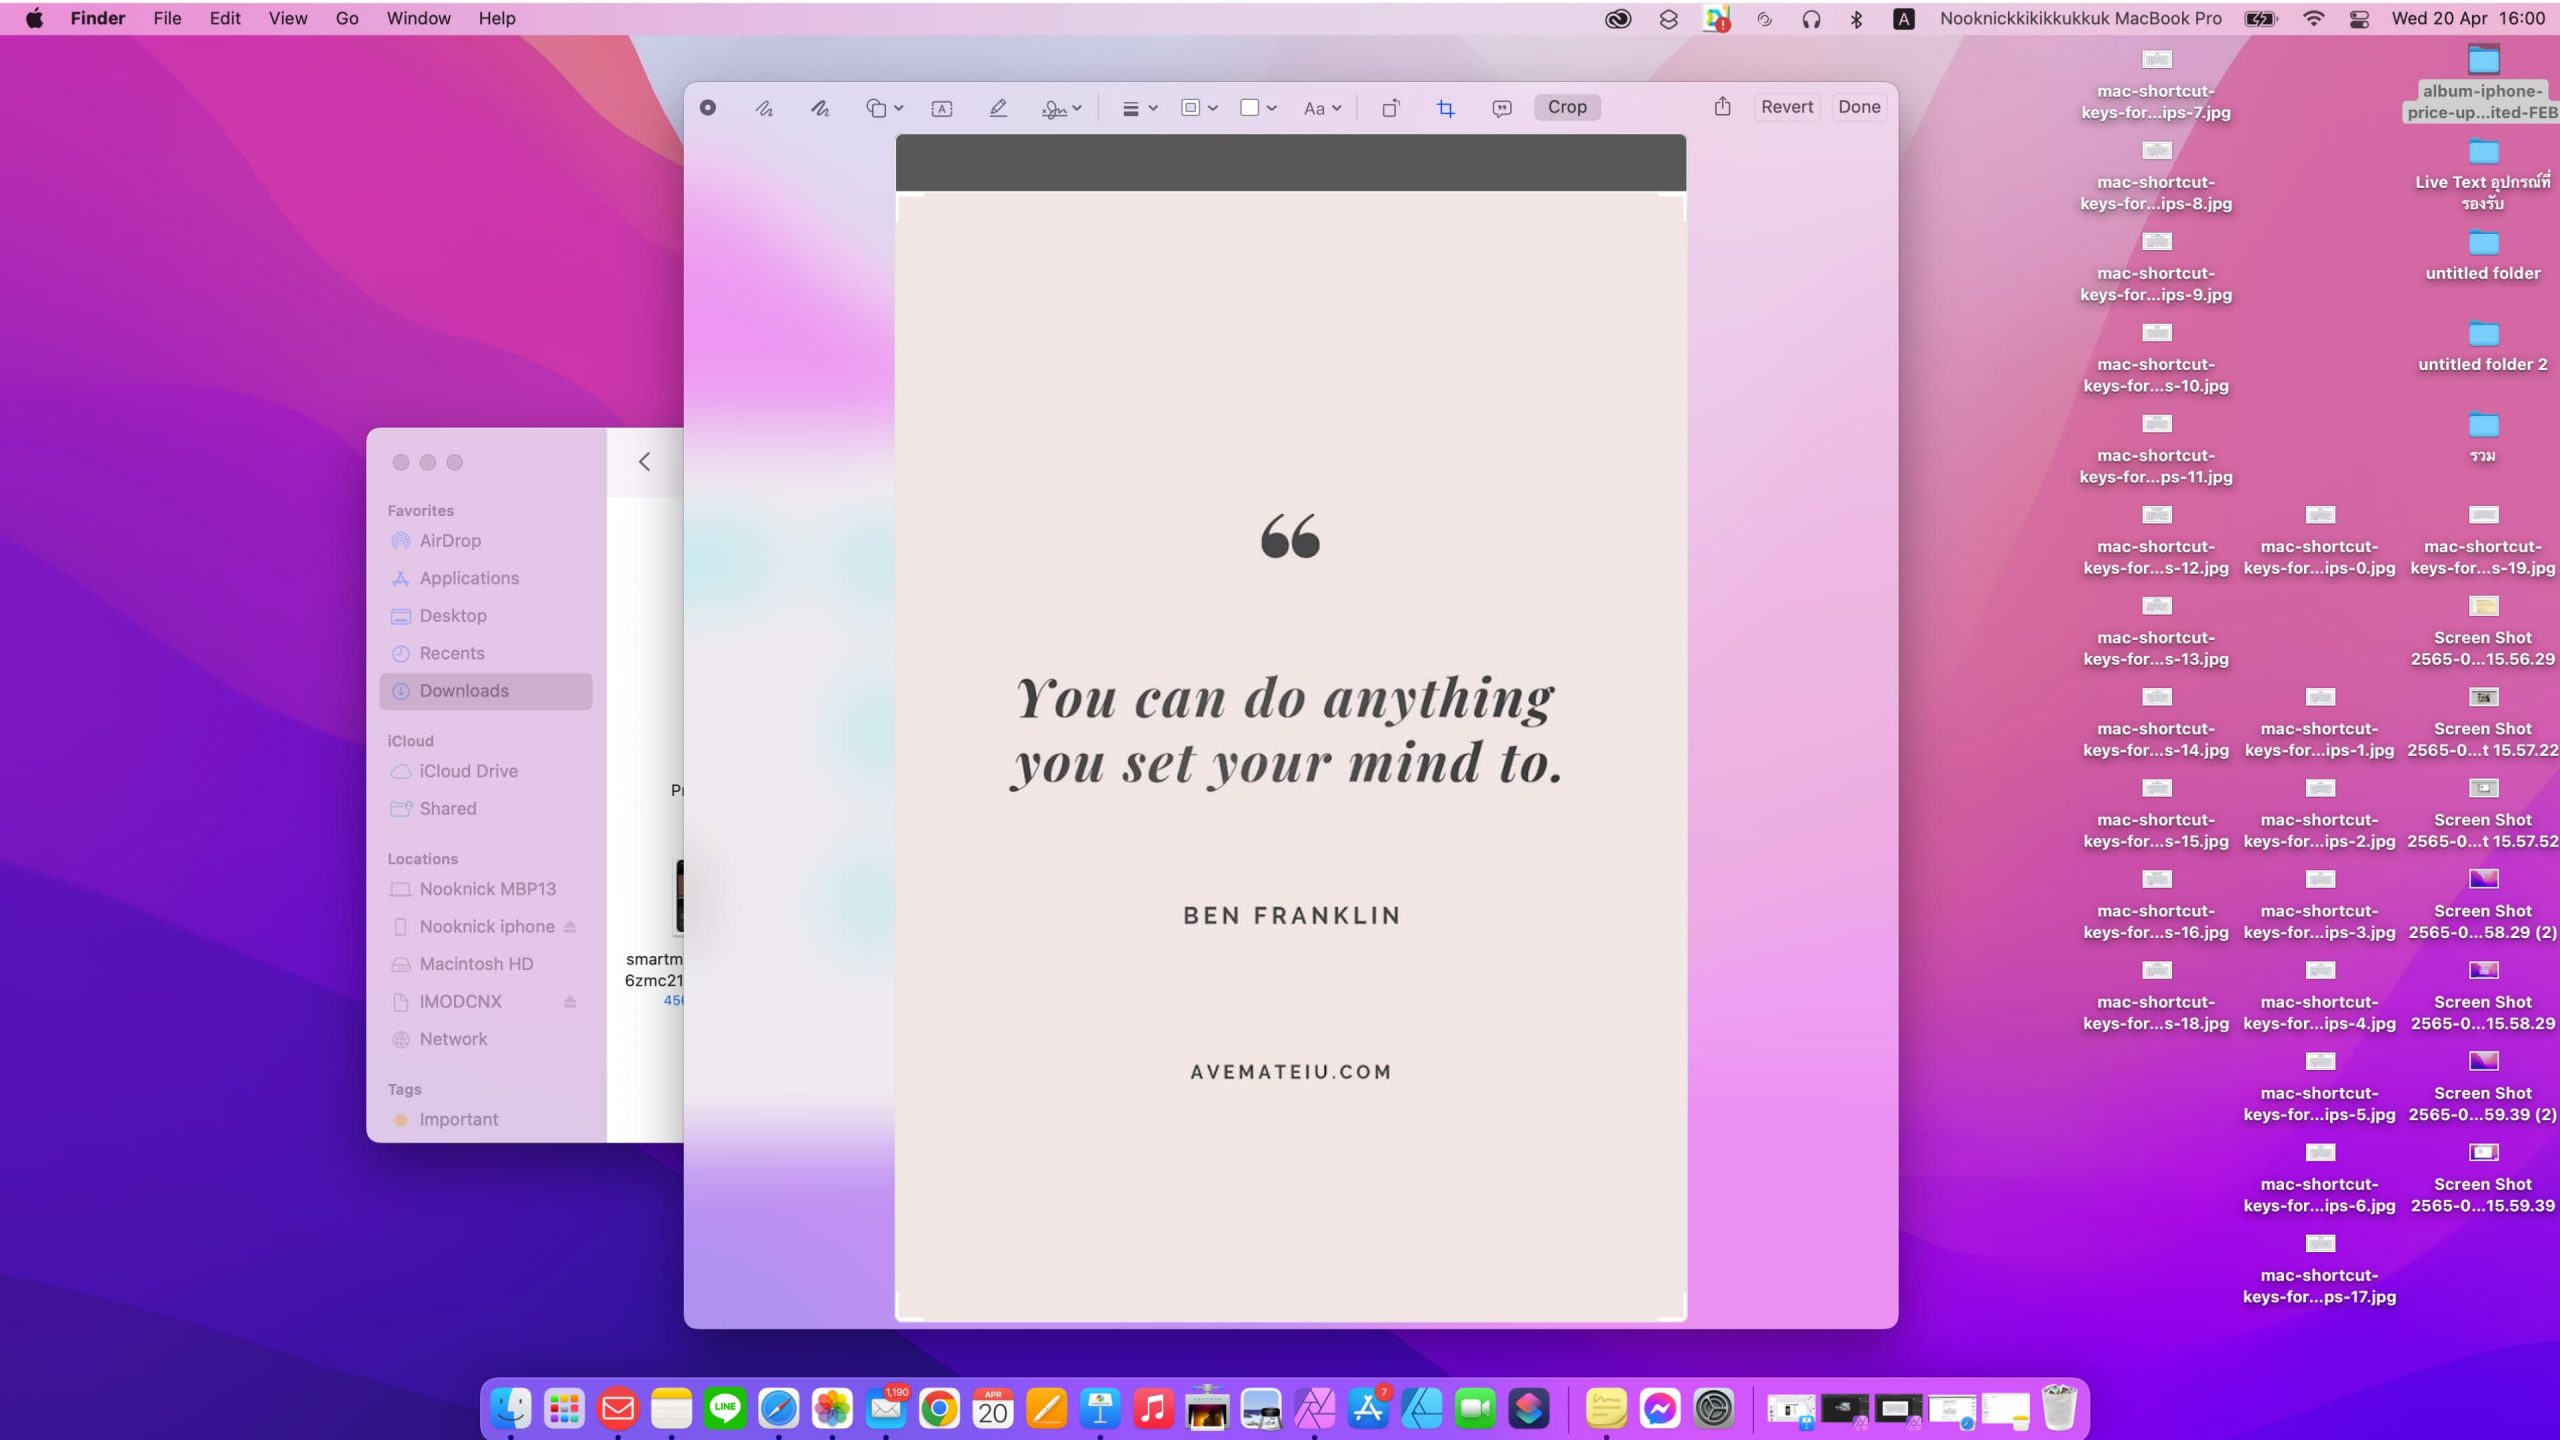
Task: Open the Window menu in menu bar
Action: point(418,18)
